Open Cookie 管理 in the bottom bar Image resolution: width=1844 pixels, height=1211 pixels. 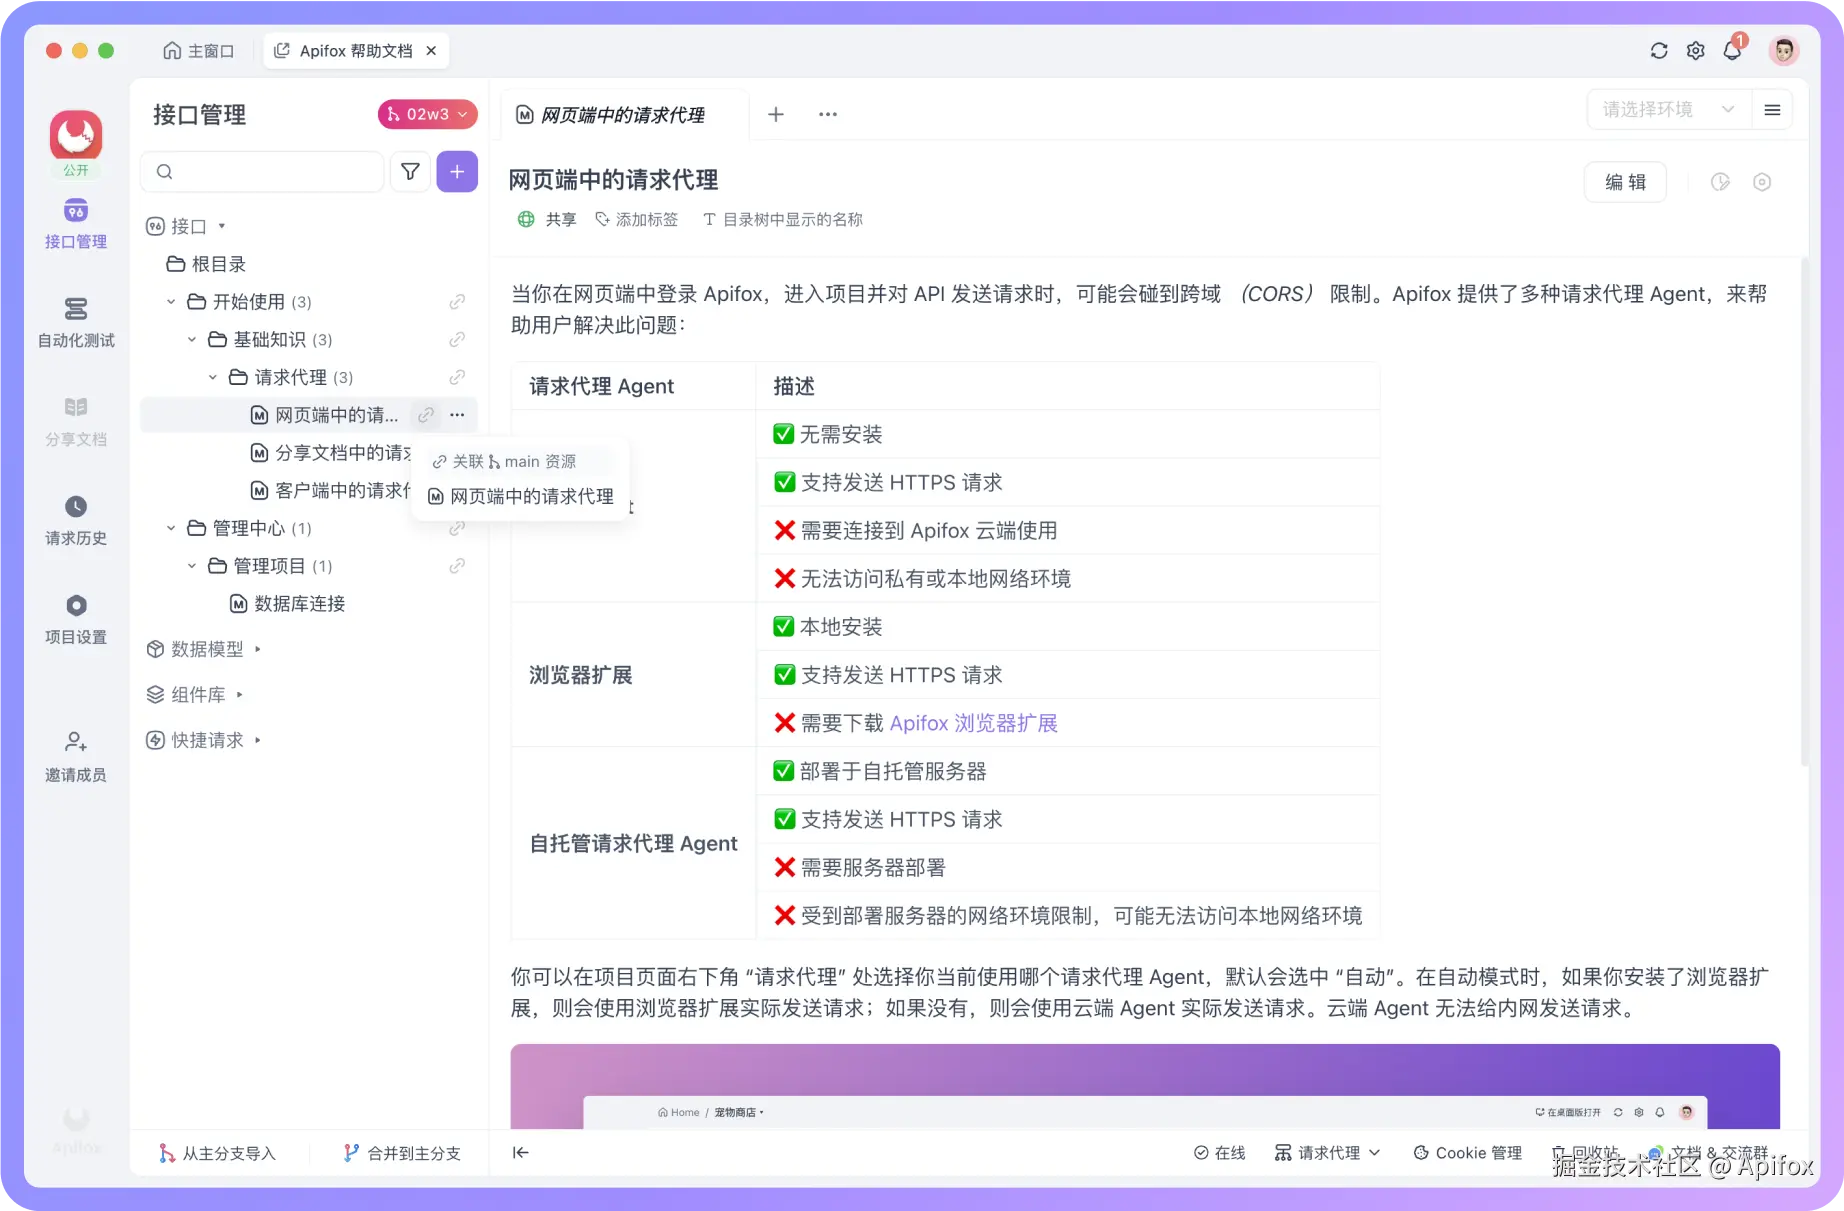point(1467,1152)
